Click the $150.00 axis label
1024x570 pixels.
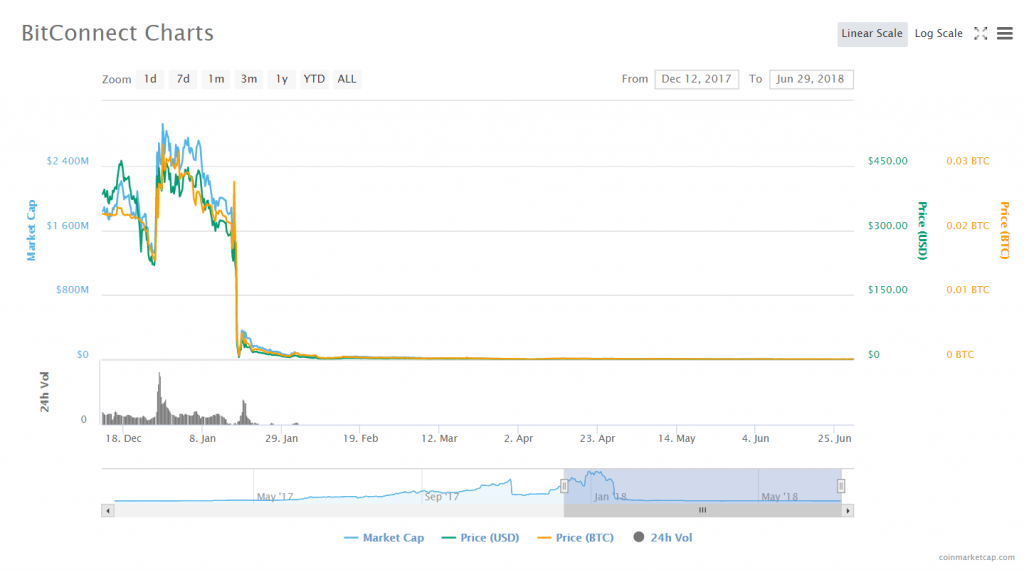click(888, 290)
